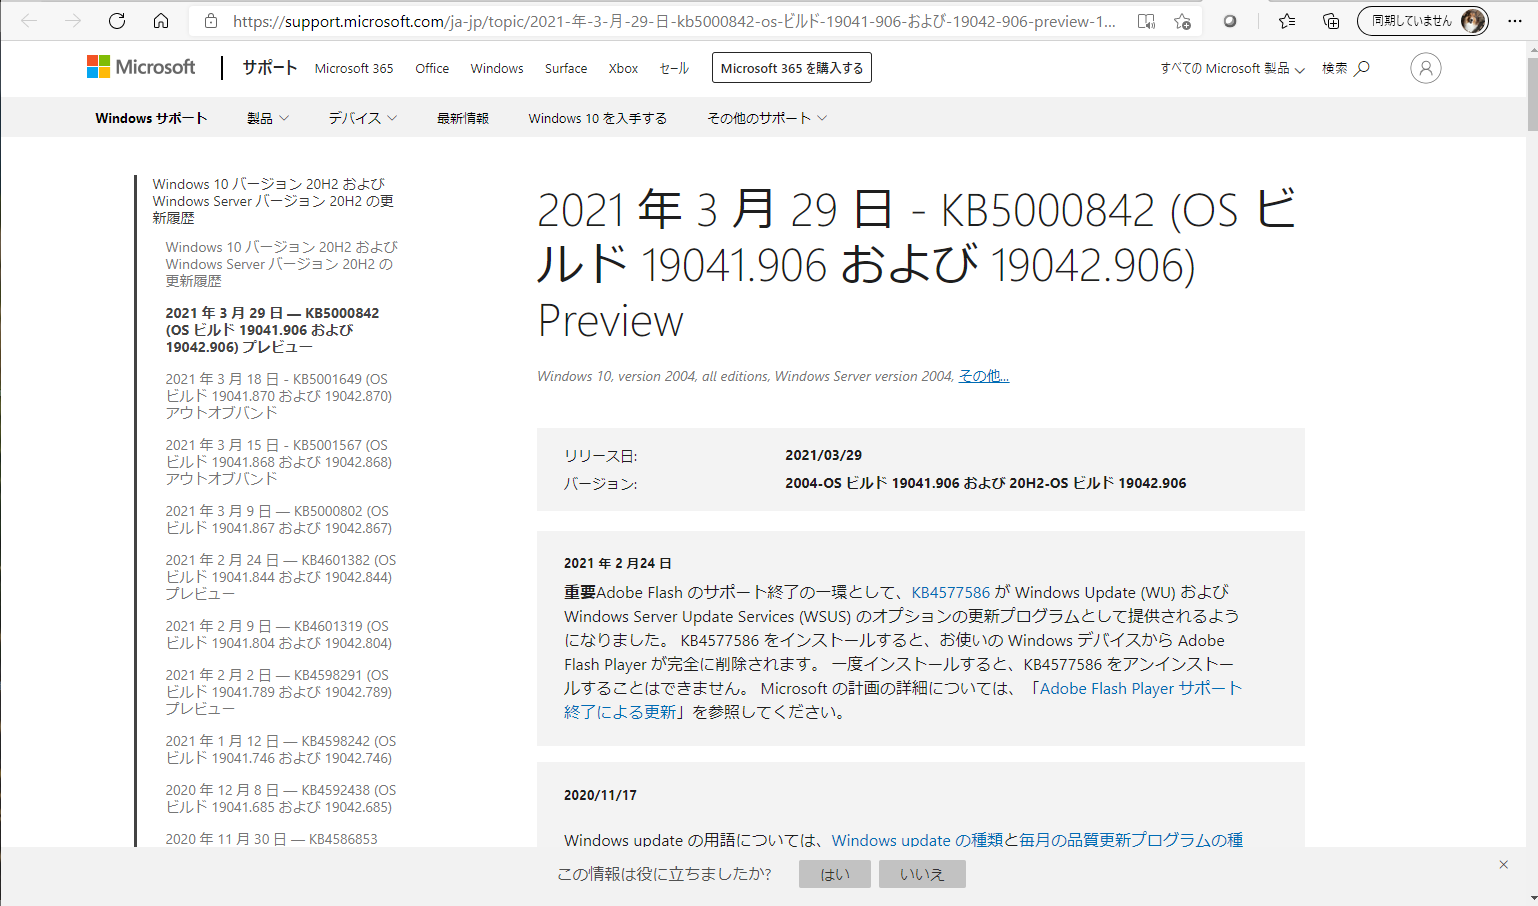Open sidebar KB5000802 entry
Screen dimensions: 1538x906
click(278, 519)
